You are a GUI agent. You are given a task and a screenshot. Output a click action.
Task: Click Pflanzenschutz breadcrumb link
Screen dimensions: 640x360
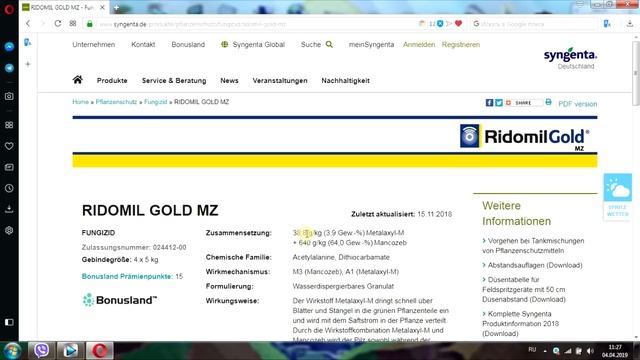(x=116, y=102)
